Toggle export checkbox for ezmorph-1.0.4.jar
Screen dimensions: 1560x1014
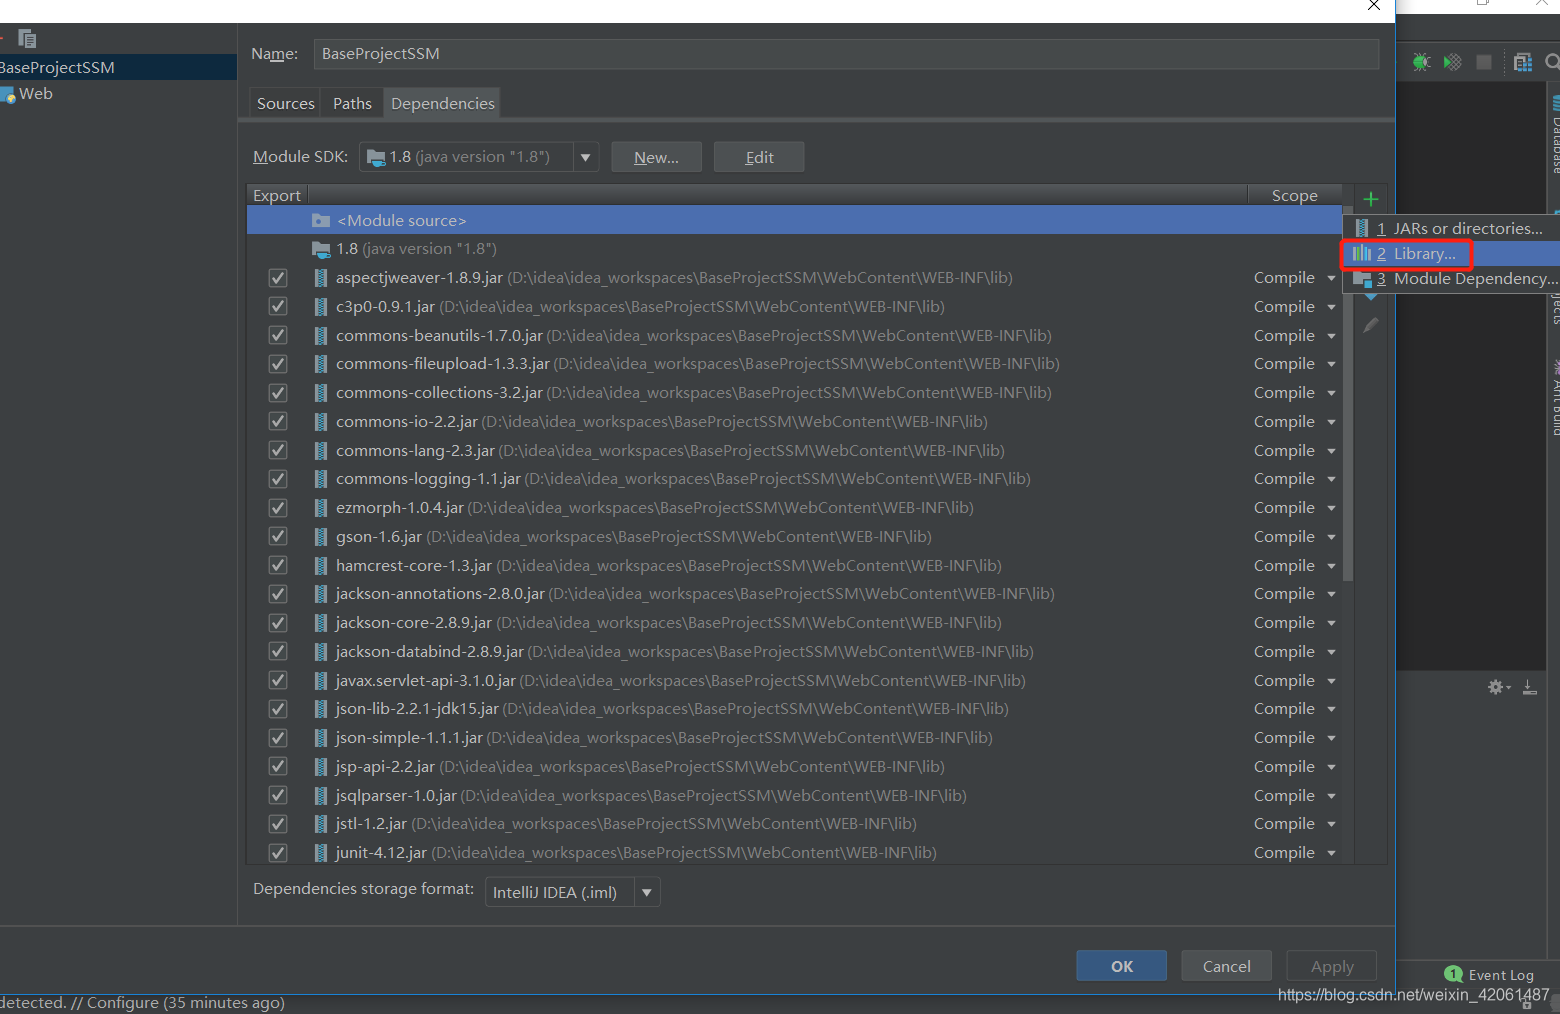(278, 508)
